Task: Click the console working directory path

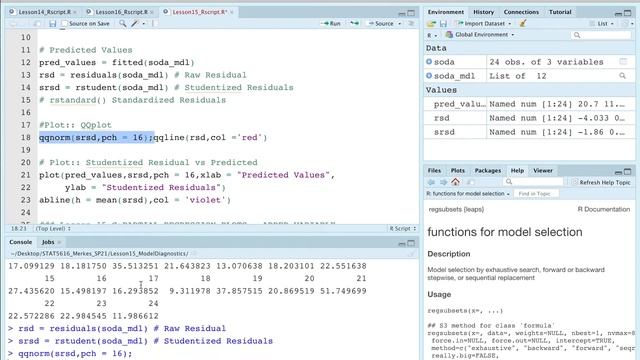Action: [100, 253]
